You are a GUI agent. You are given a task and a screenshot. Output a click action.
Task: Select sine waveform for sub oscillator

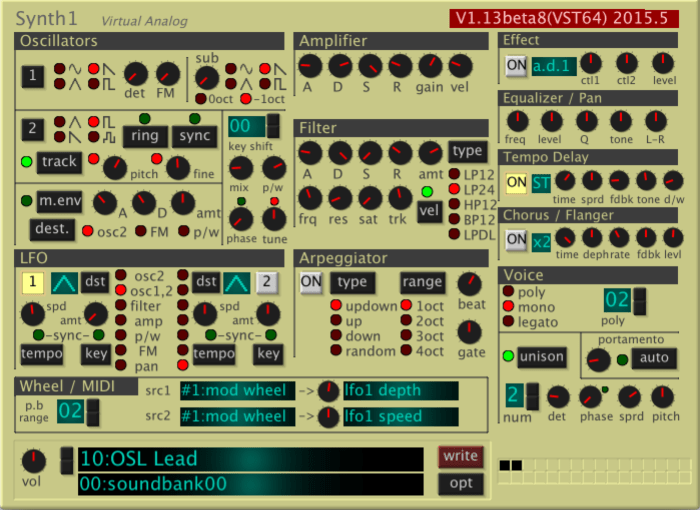click(231, 68)
